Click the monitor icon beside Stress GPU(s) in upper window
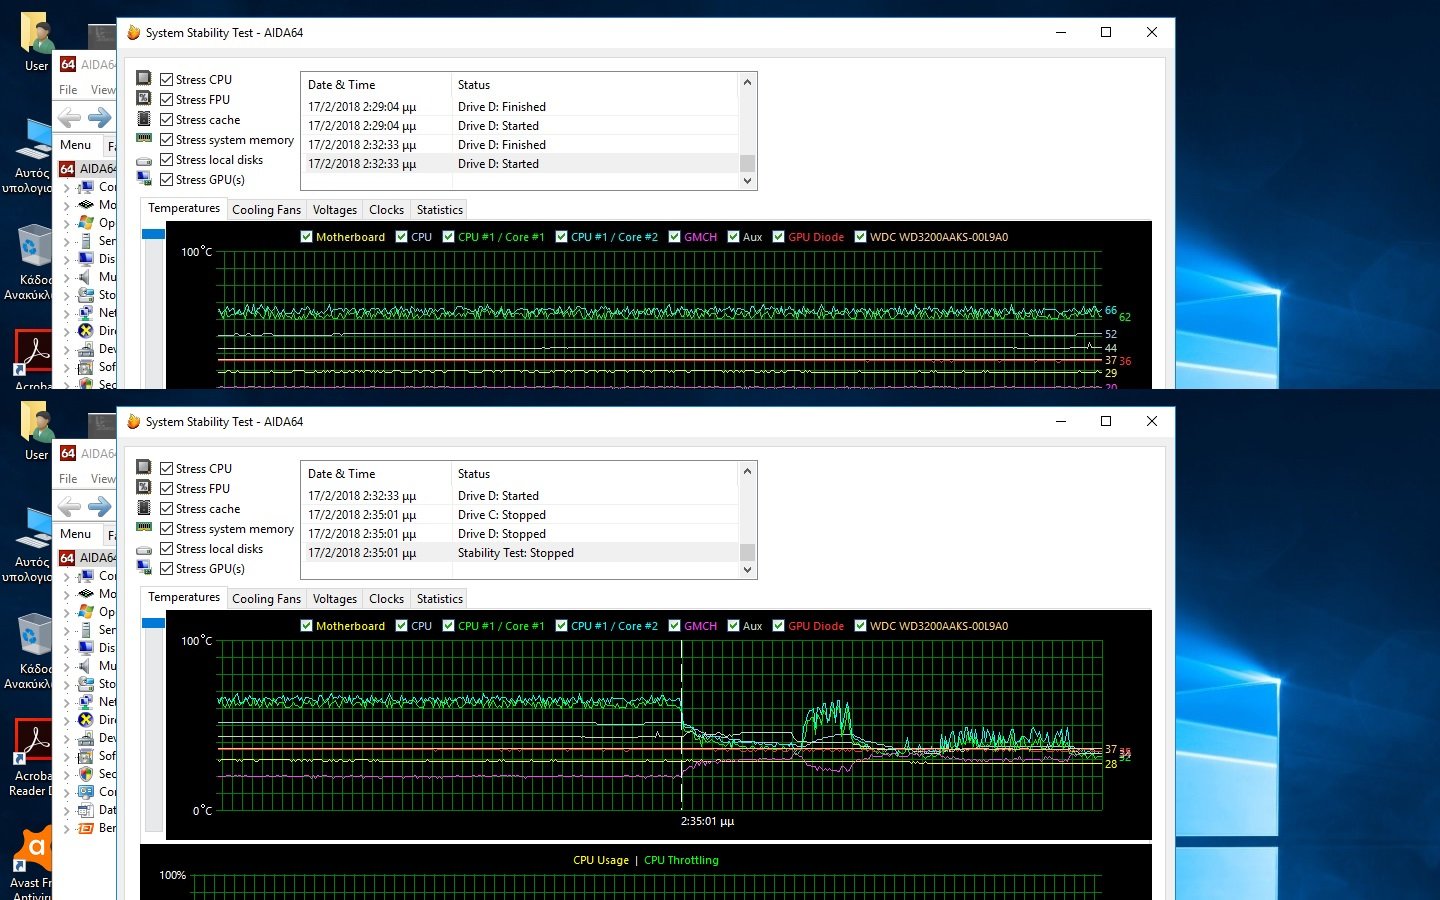This screenshot has height=900, width=1440. coord(144,178)
